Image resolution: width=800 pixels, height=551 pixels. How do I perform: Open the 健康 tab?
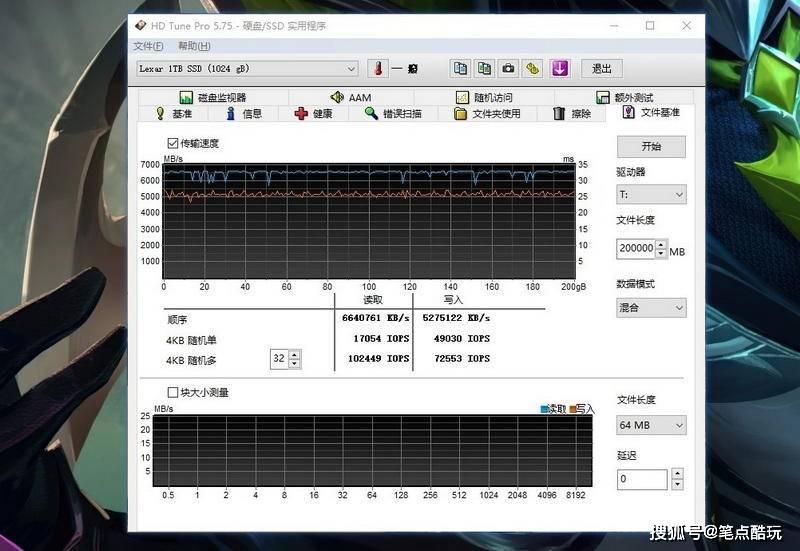click(313, 113)
